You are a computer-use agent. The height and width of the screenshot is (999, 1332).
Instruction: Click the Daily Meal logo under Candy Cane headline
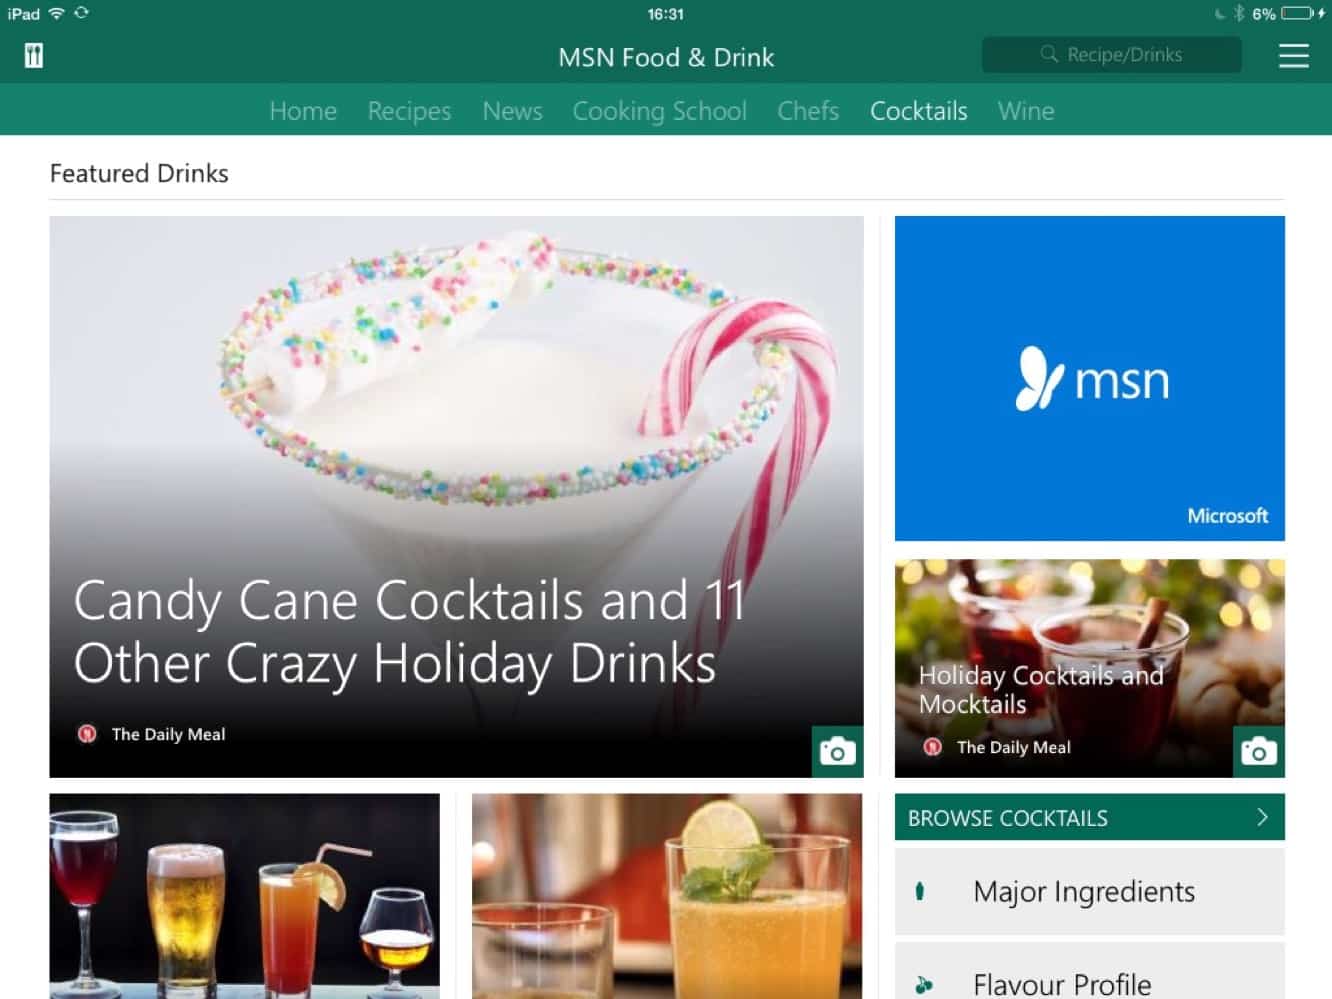point(87,734)
